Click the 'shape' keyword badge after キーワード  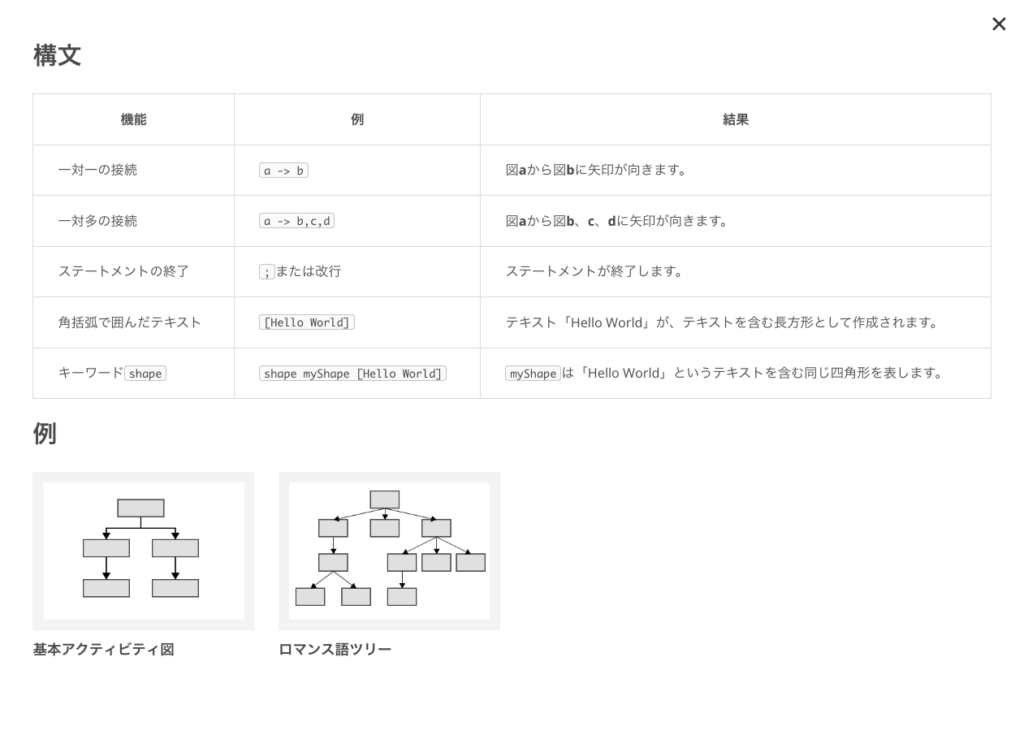[145, 374]
